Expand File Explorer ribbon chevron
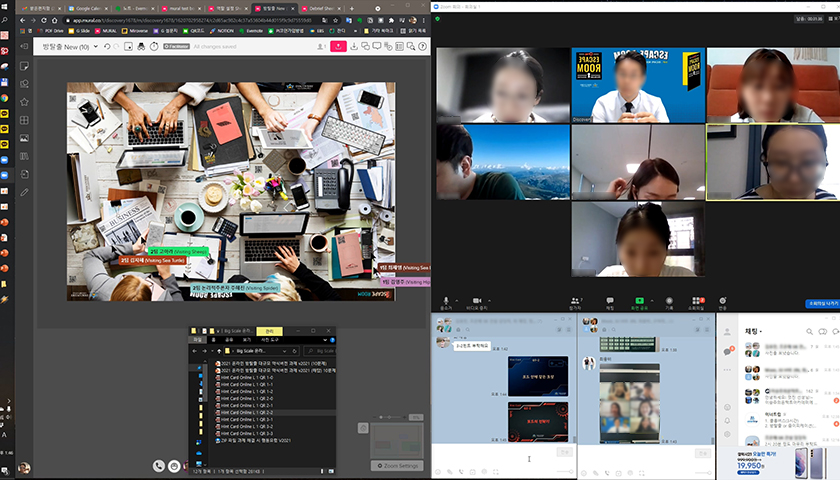This screenshot has height=480, width=840. point(325,340)
